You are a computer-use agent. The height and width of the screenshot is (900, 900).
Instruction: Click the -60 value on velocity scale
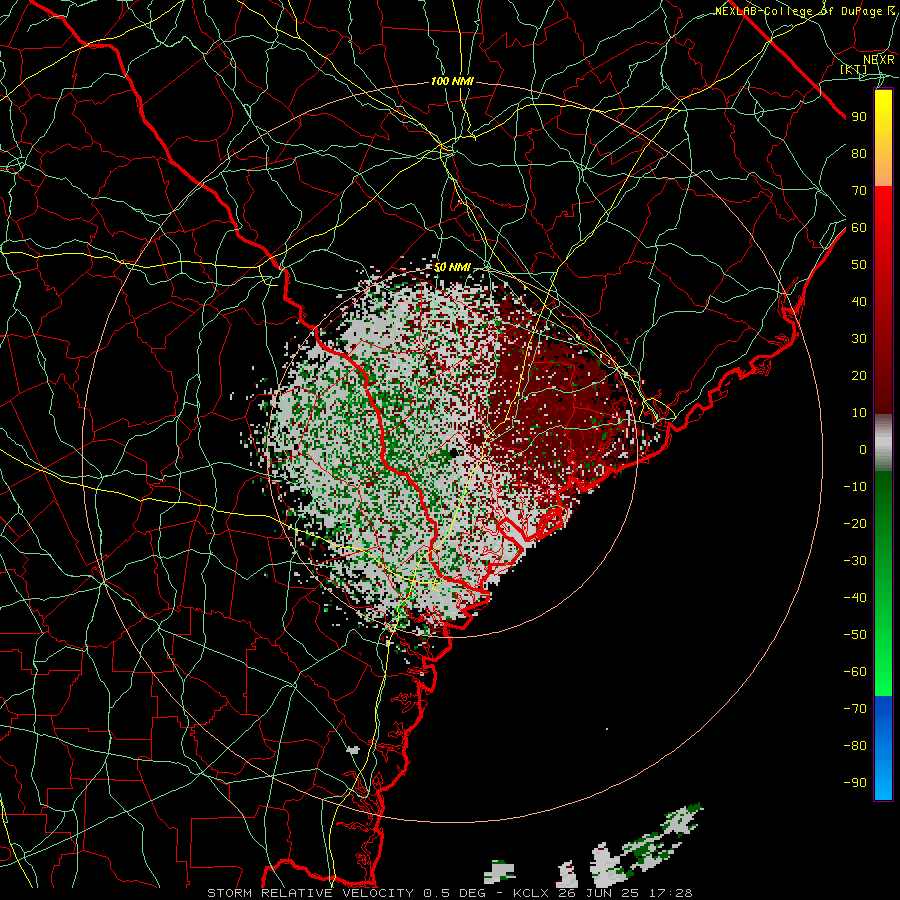pos(855,672)
